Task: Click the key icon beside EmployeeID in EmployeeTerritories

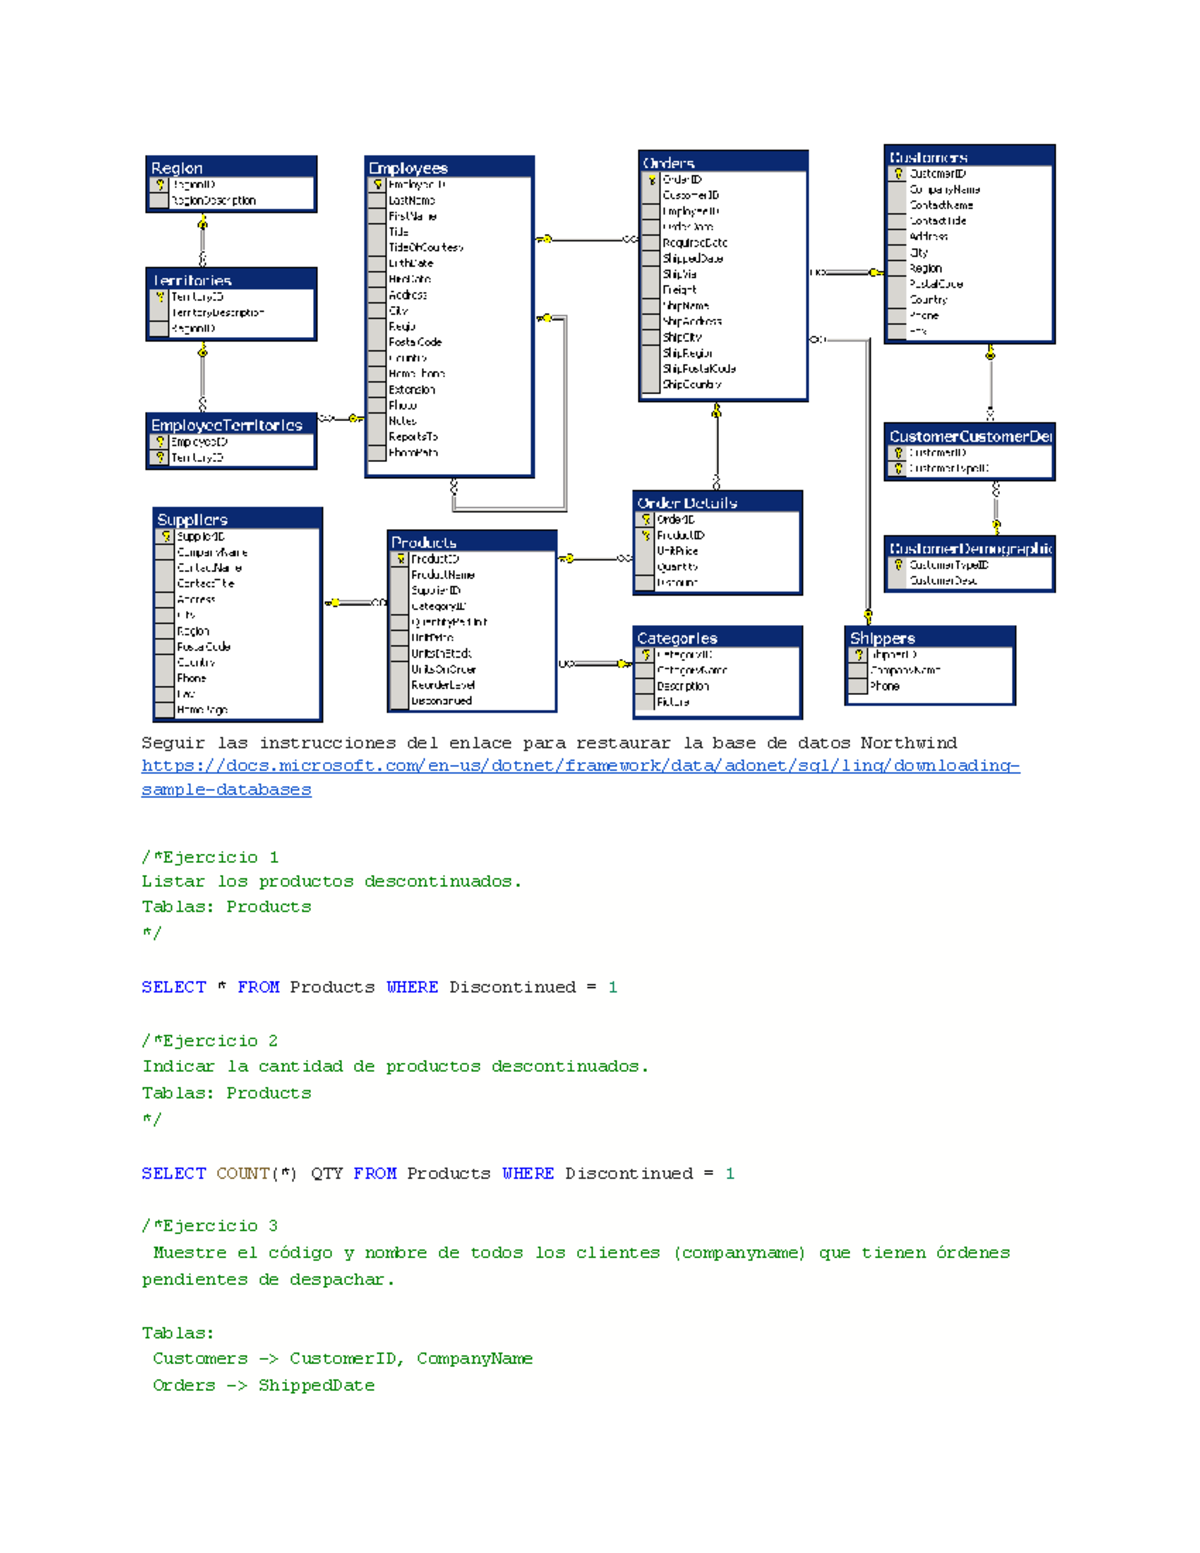Action: (x=160, y=440)
